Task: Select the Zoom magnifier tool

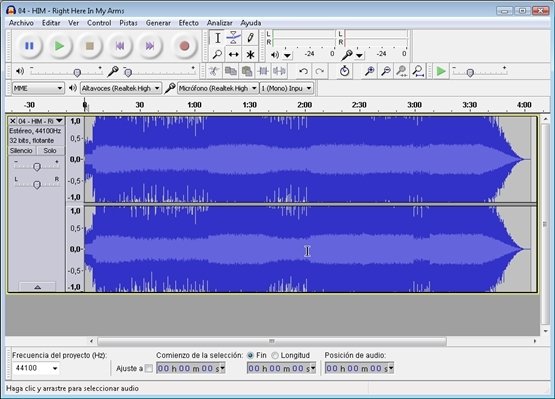Action: tap(217, 54)
